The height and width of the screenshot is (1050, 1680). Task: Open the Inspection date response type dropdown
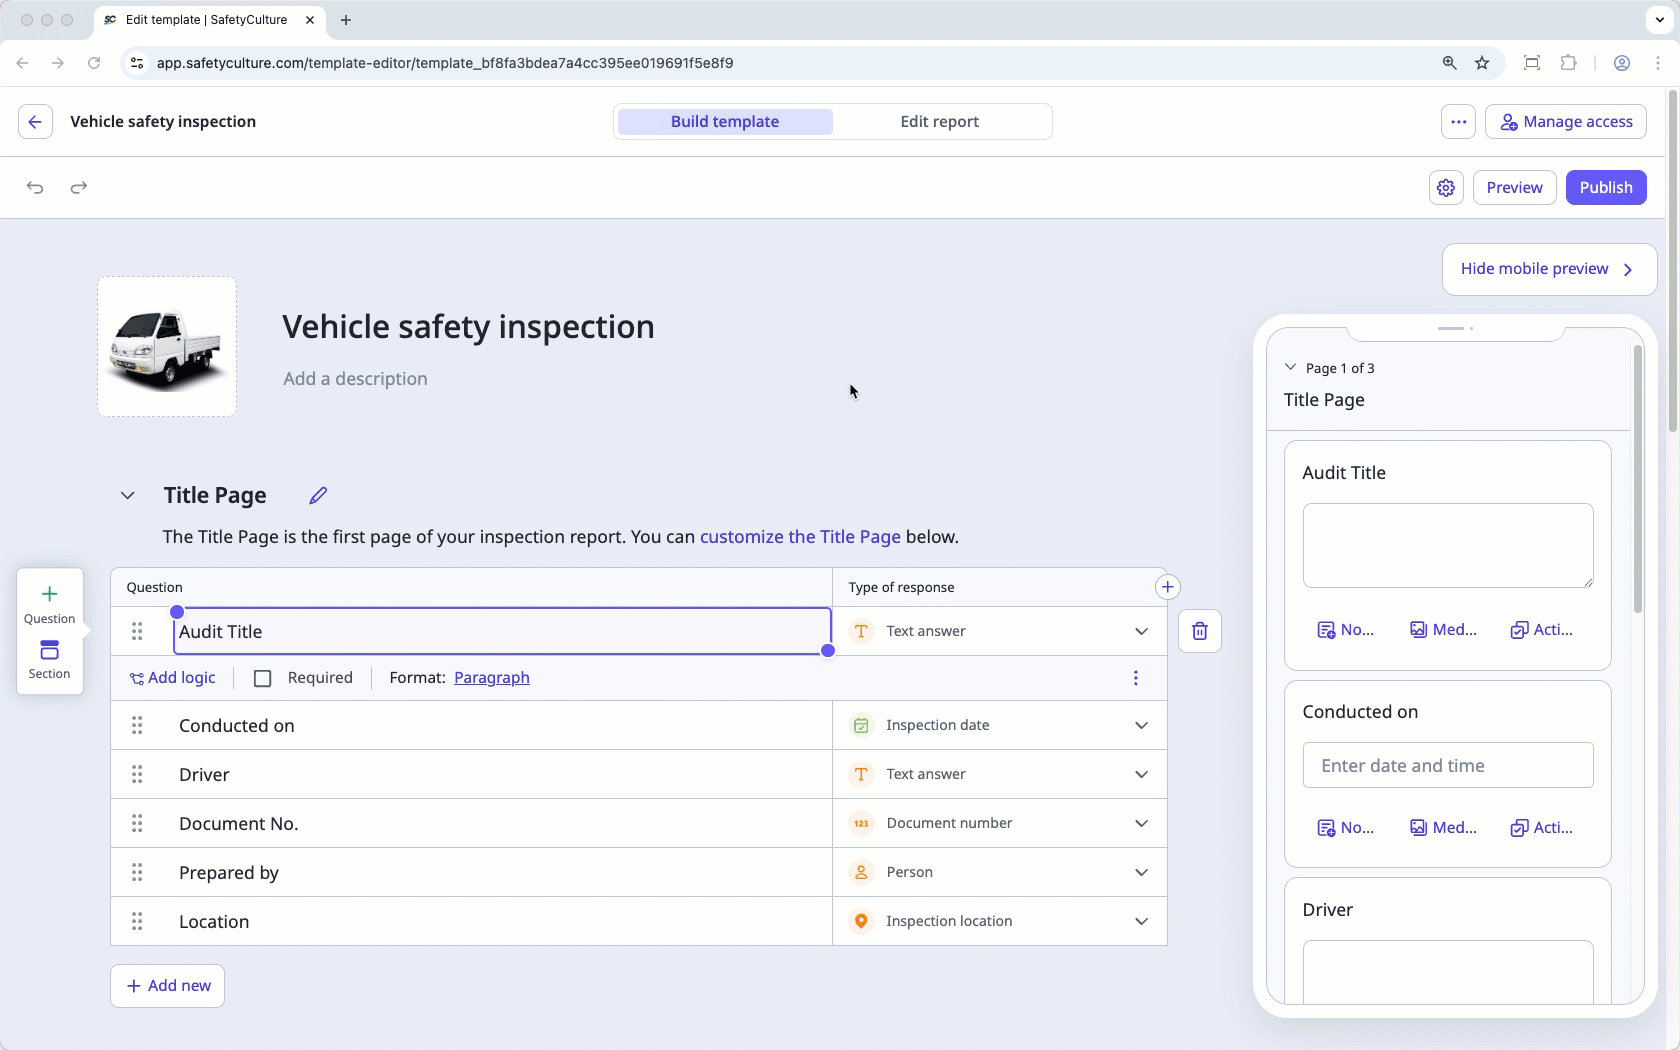1000,725
